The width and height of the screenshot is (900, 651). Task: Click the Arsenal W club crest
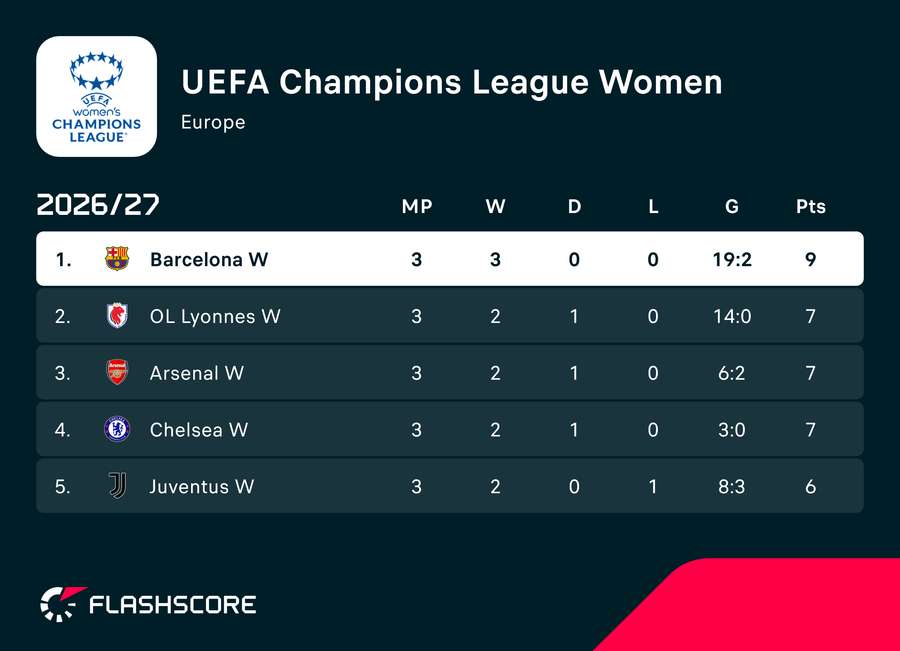[117, 373]
